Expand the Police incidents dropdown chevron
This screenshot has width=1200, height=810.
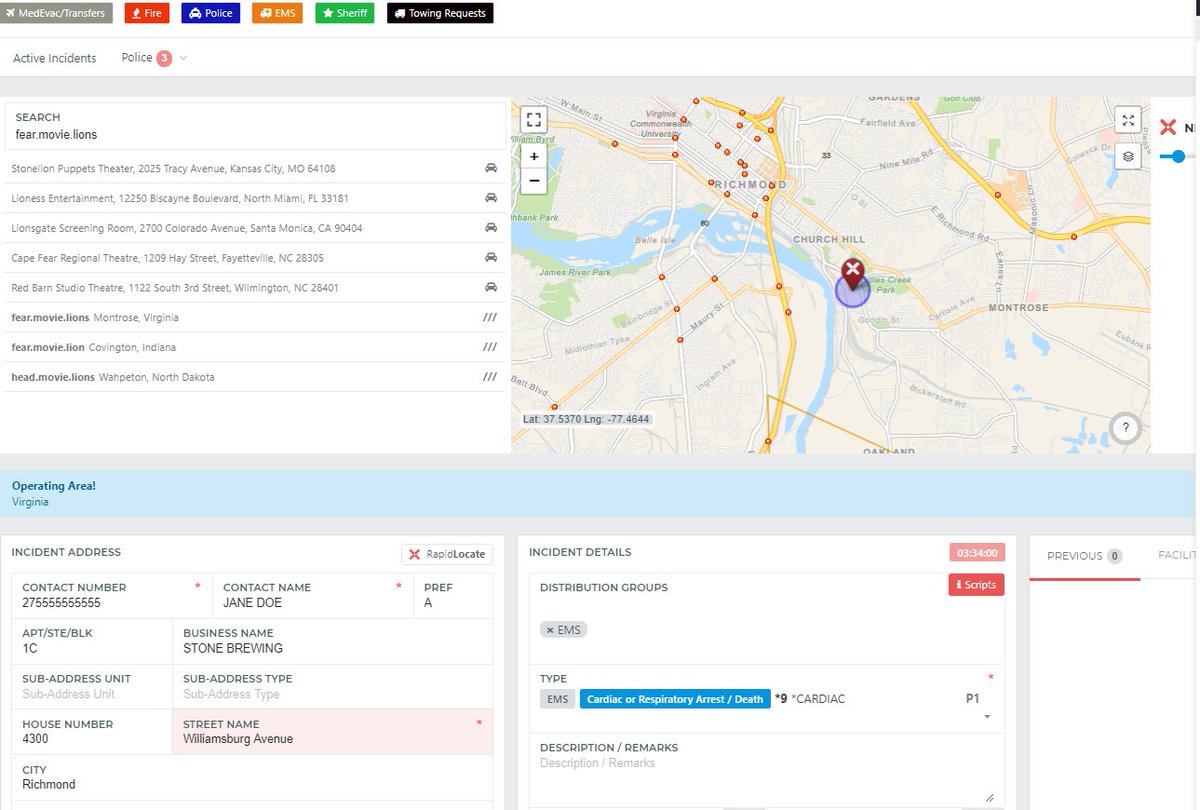183,58
